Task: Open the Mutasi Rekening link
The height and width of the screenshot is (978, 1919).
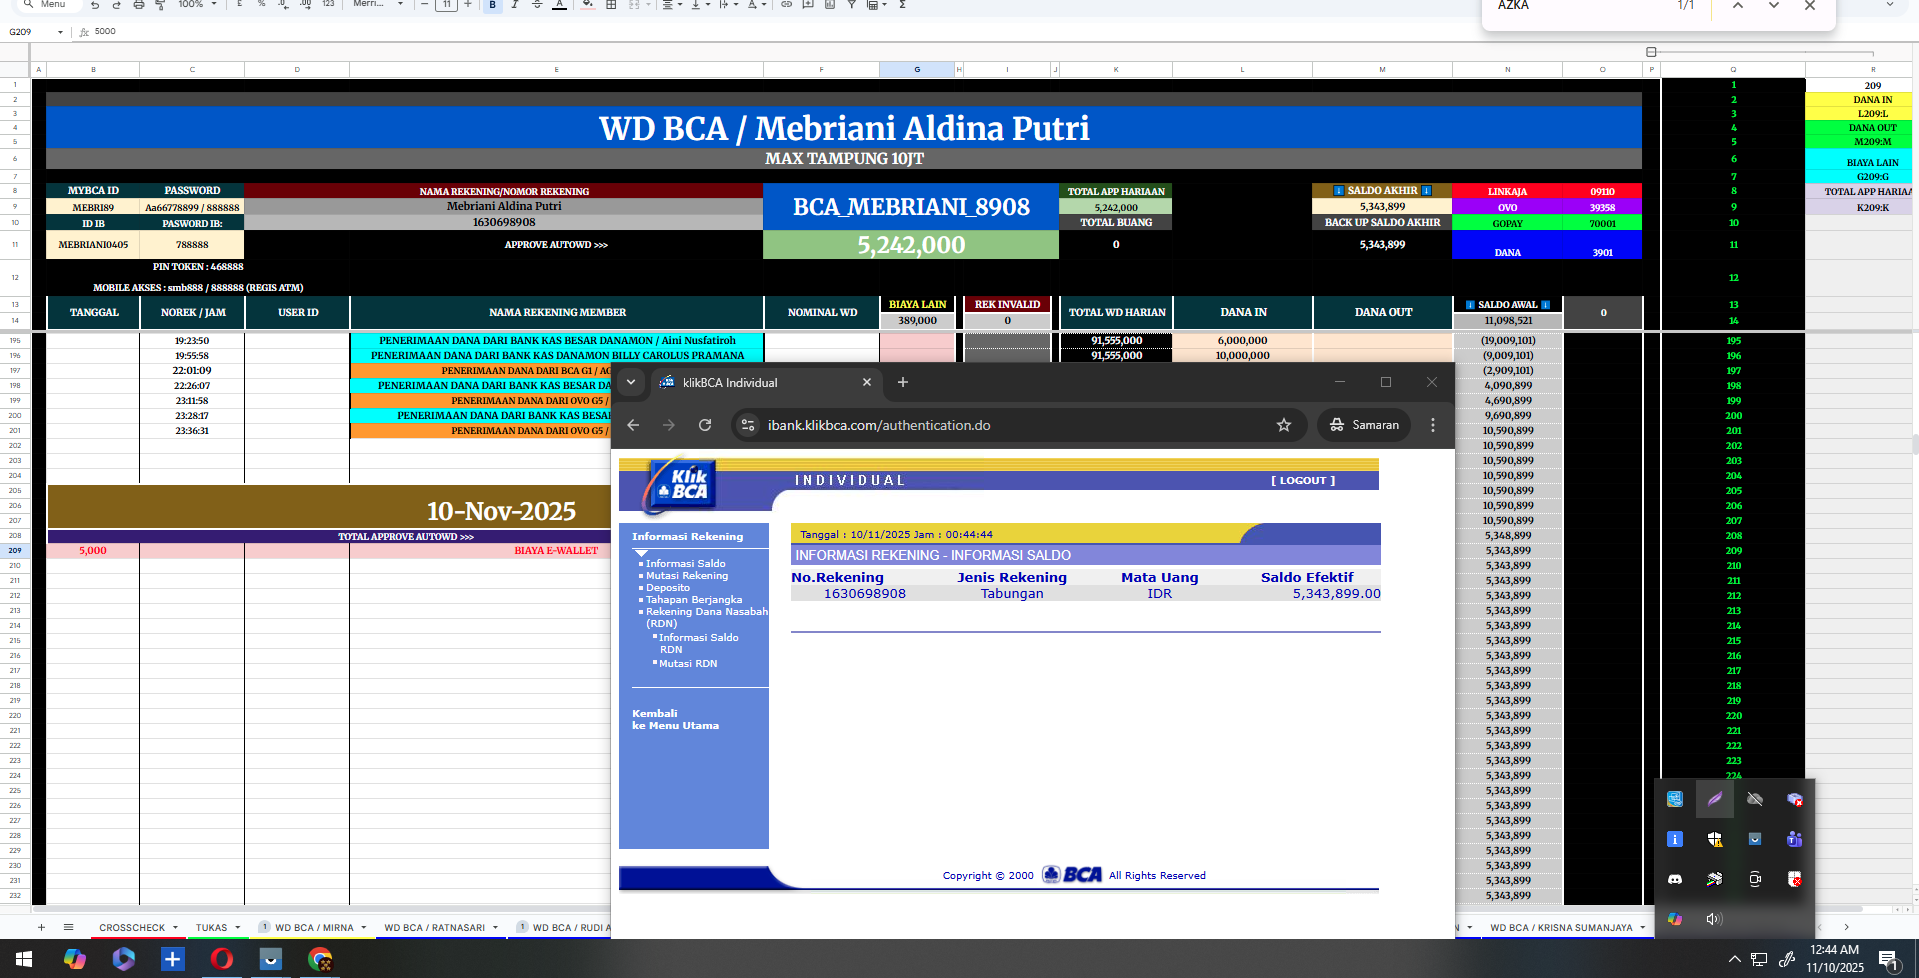Action: [x=687, y=576]
